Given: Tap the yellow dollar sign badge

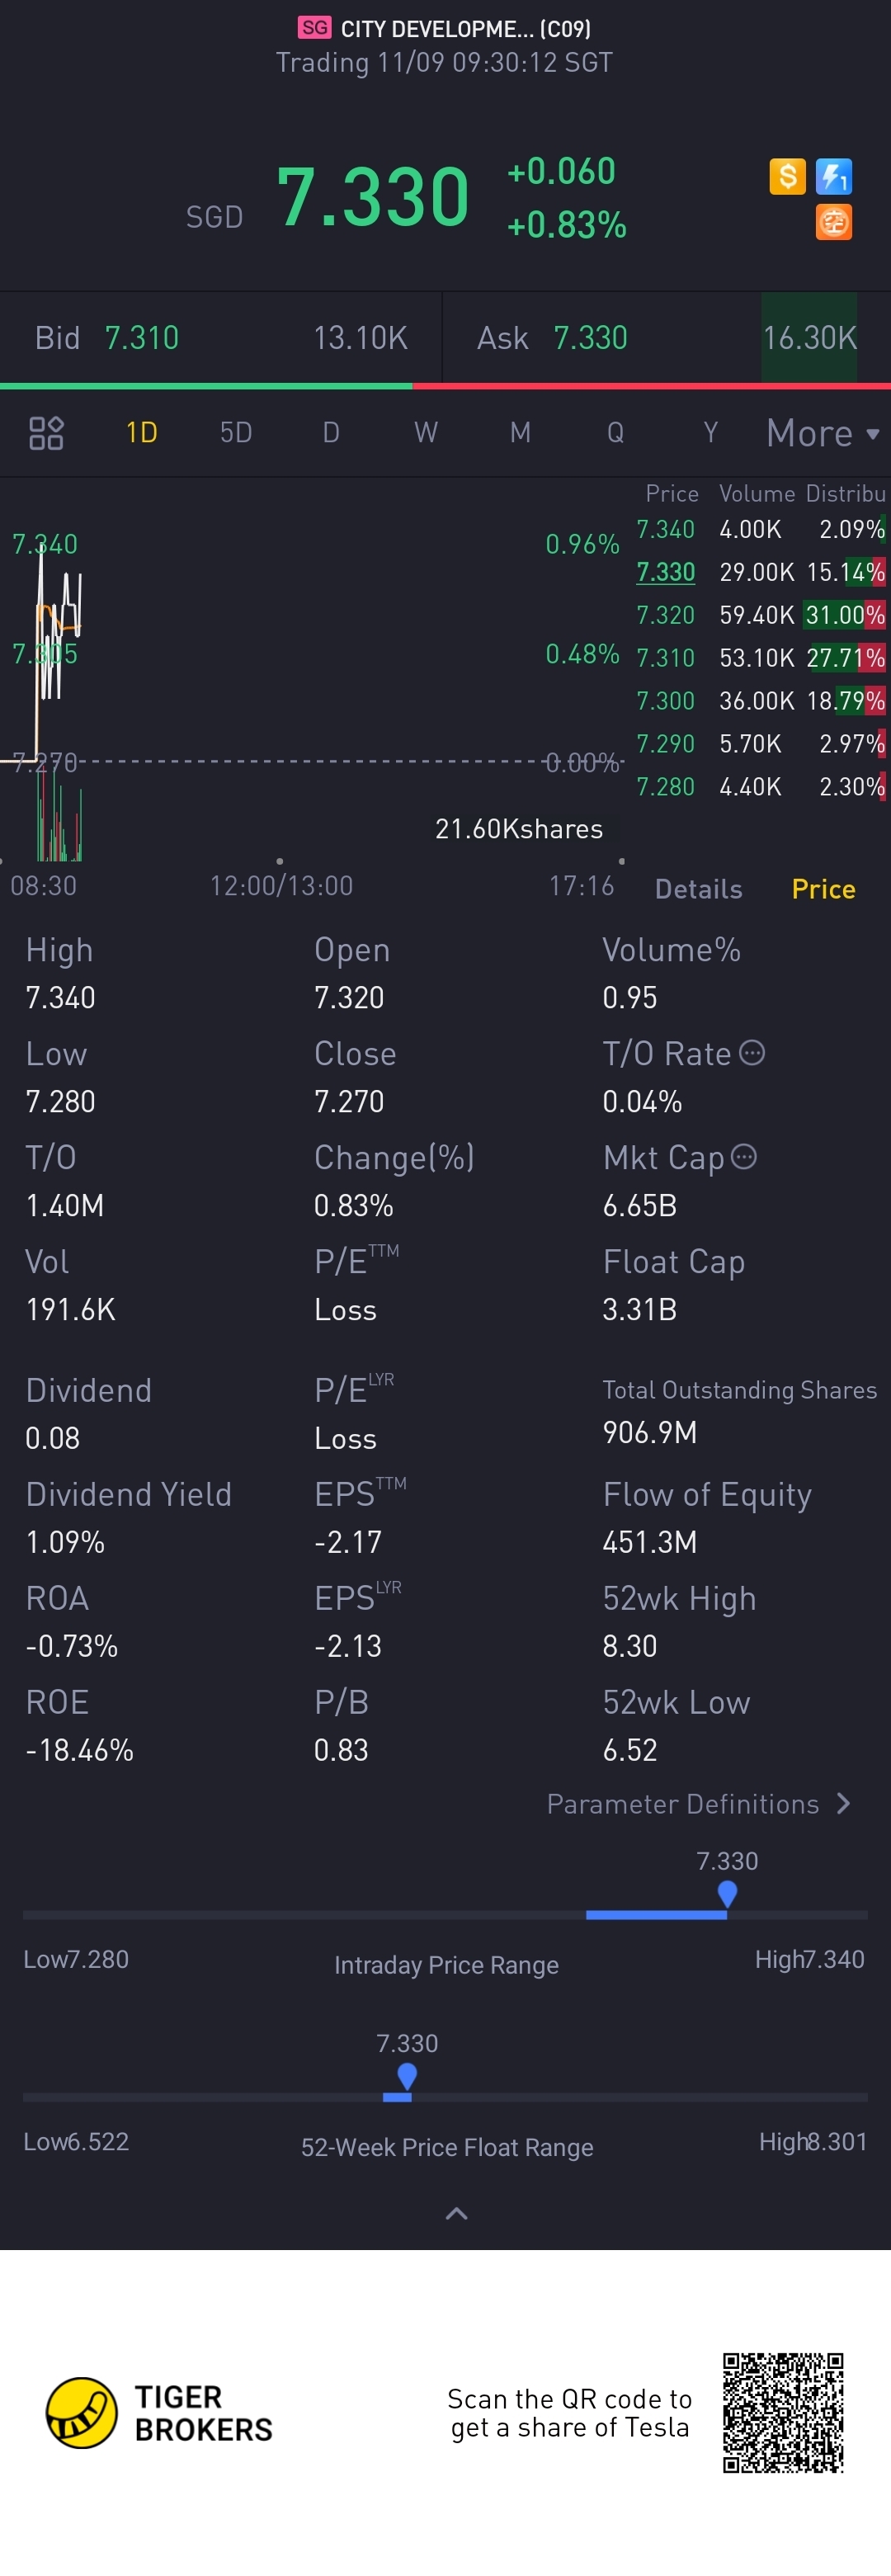Looking at the screenshot, I should tap(787, 177).
